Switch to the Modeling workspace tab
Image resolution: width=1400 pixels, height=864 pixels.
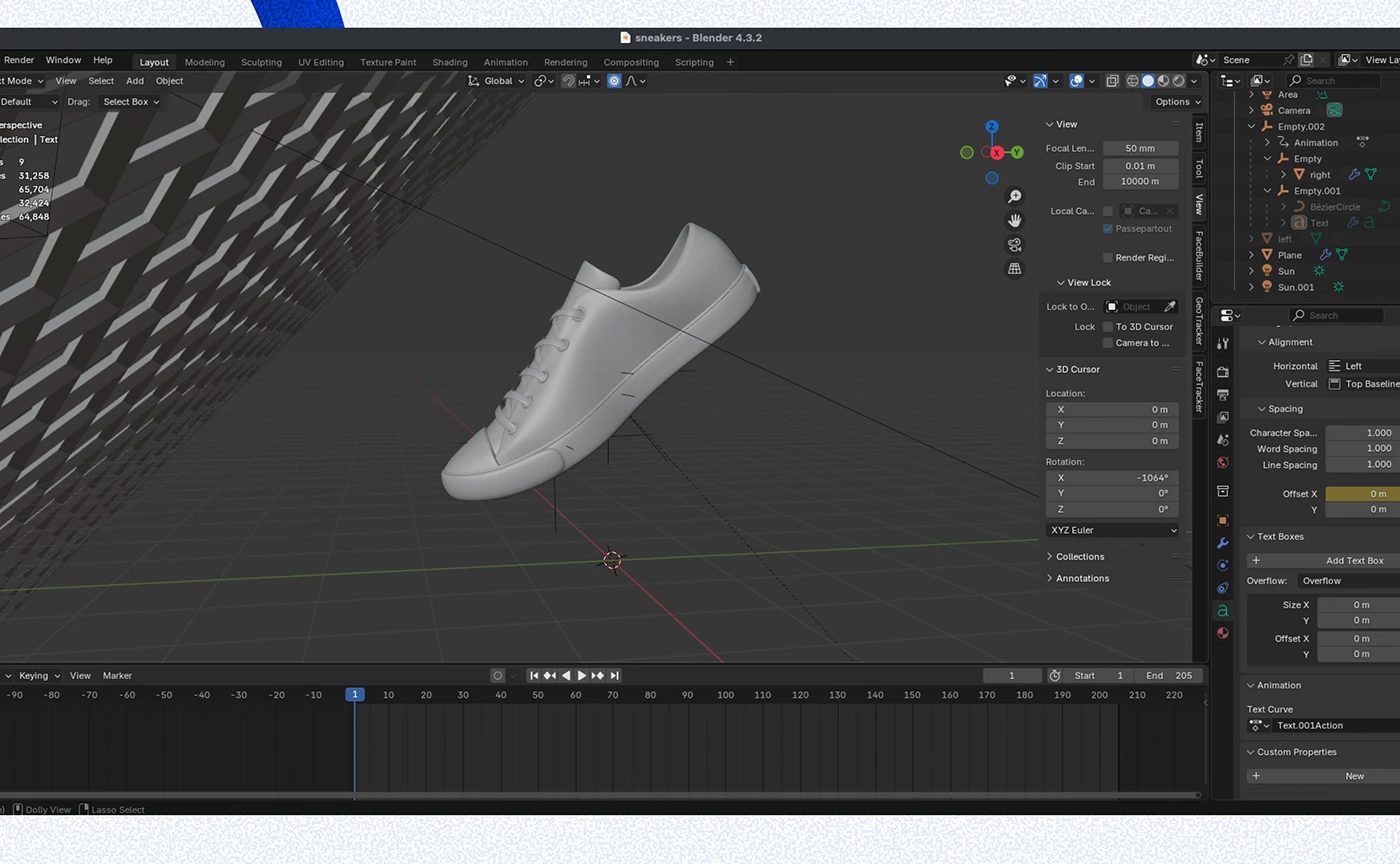tap(205, 62)
